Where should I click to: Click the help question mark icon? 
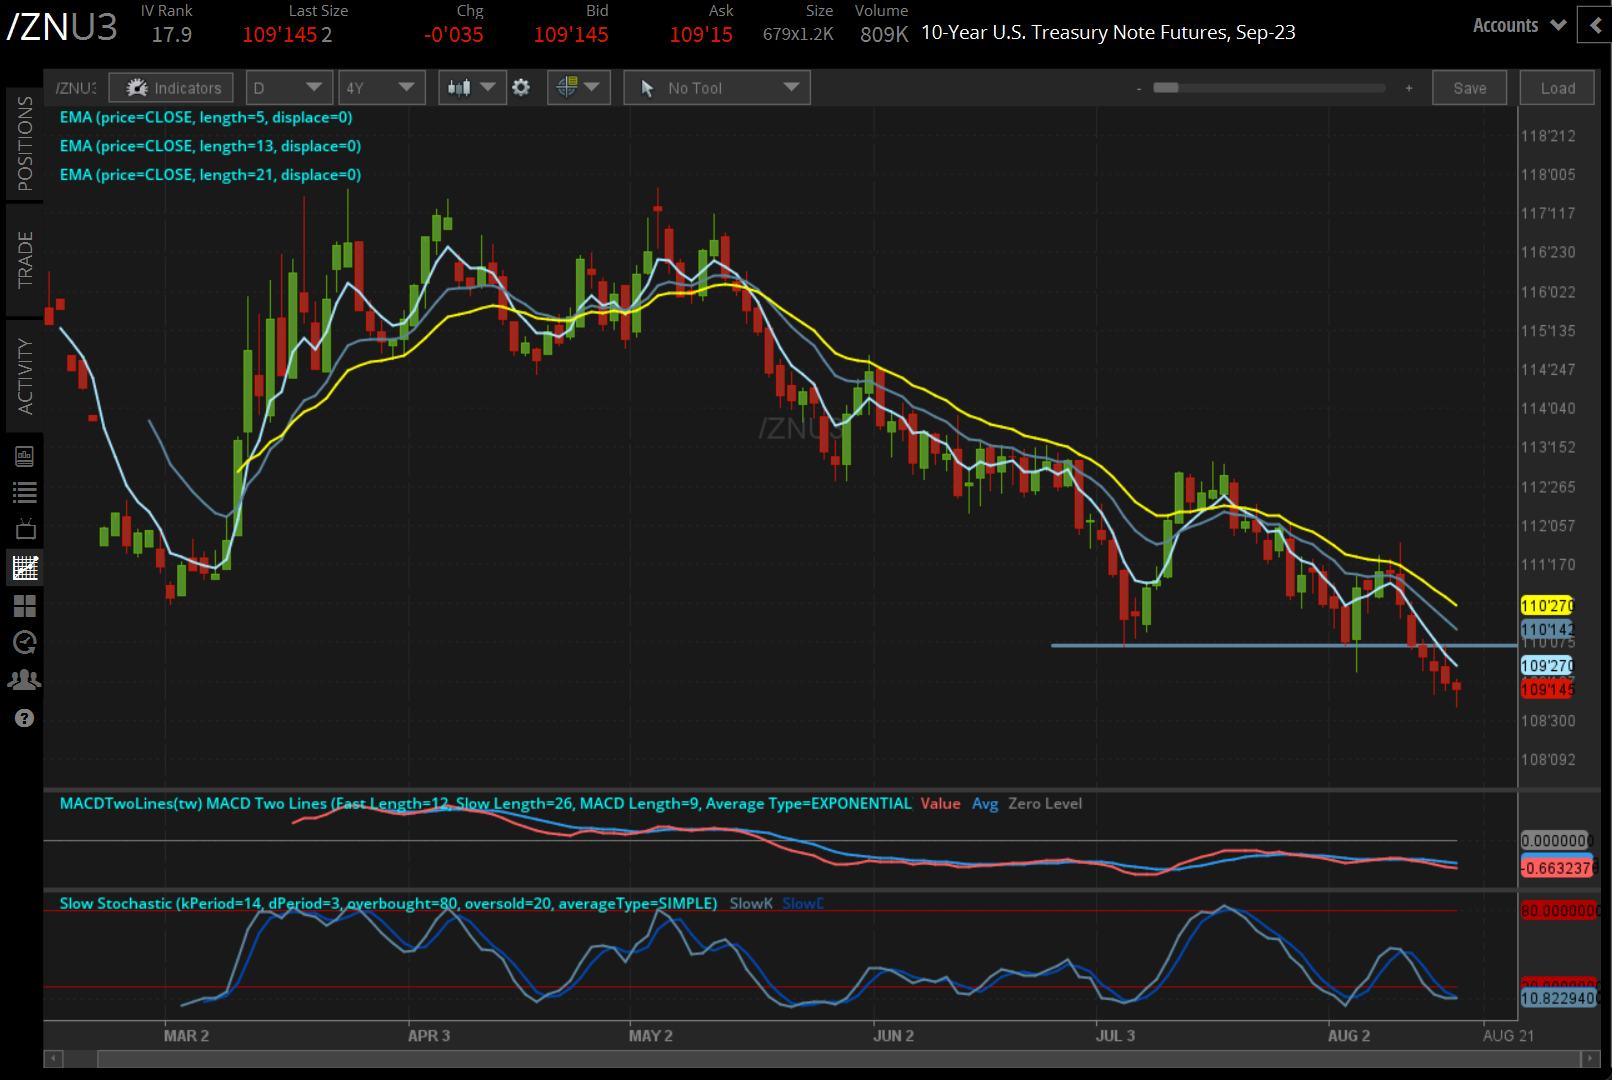pos(25,718)
